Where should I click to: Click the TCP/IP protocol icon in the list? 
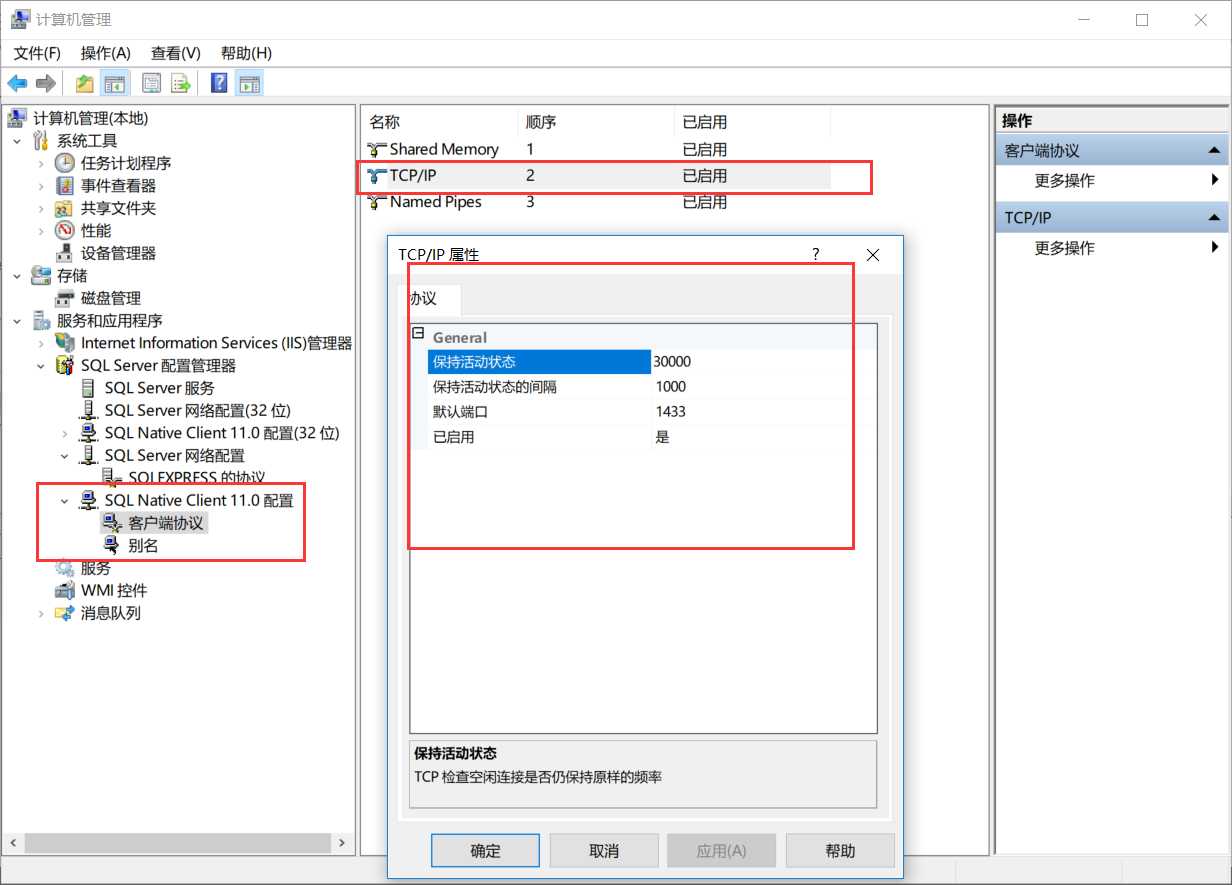(377, 176)
